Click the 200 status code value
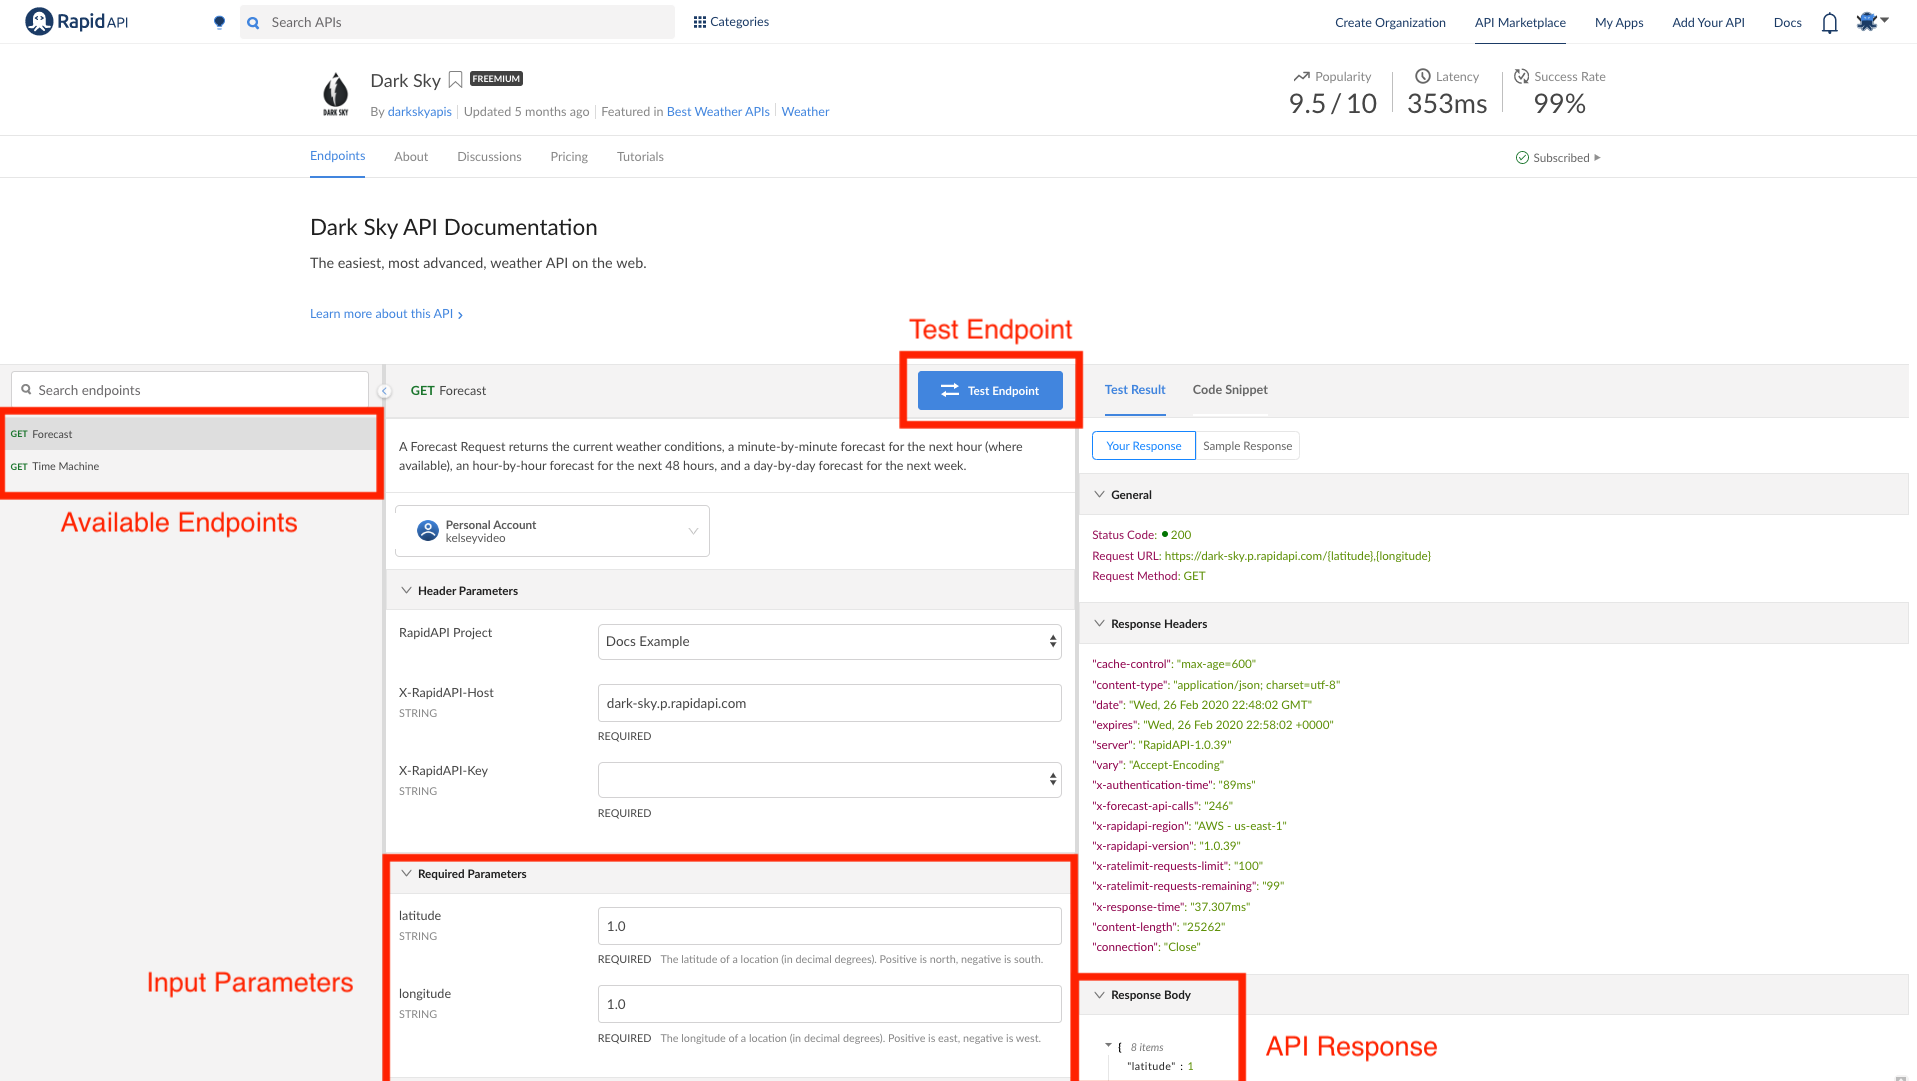The height and width of the screenshot is (1081, 1917). click(x=1181, y=535)
